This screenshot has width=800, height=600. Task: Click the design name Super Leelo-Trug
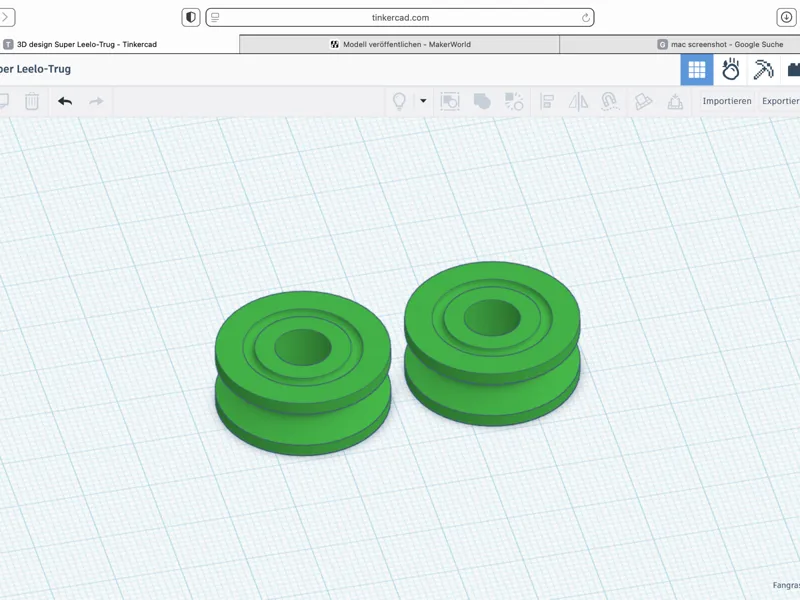click(x=35, y=69)
